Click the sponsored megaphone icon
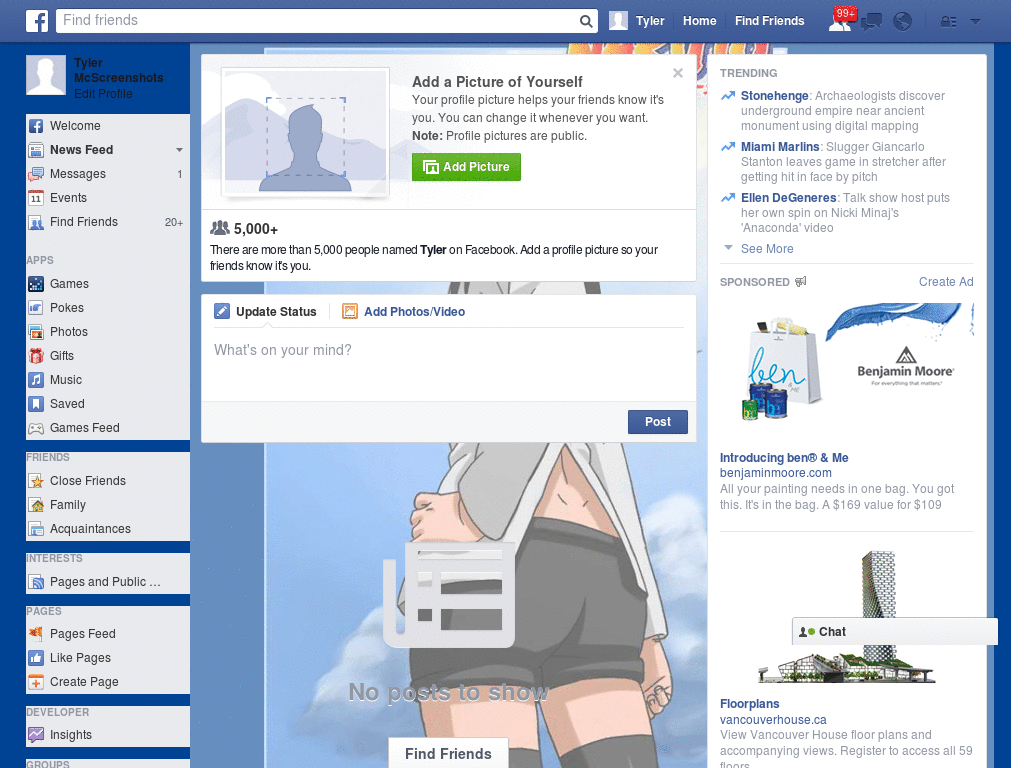Viewport: 1024px width, 768px height. click(x=801, y=281)
